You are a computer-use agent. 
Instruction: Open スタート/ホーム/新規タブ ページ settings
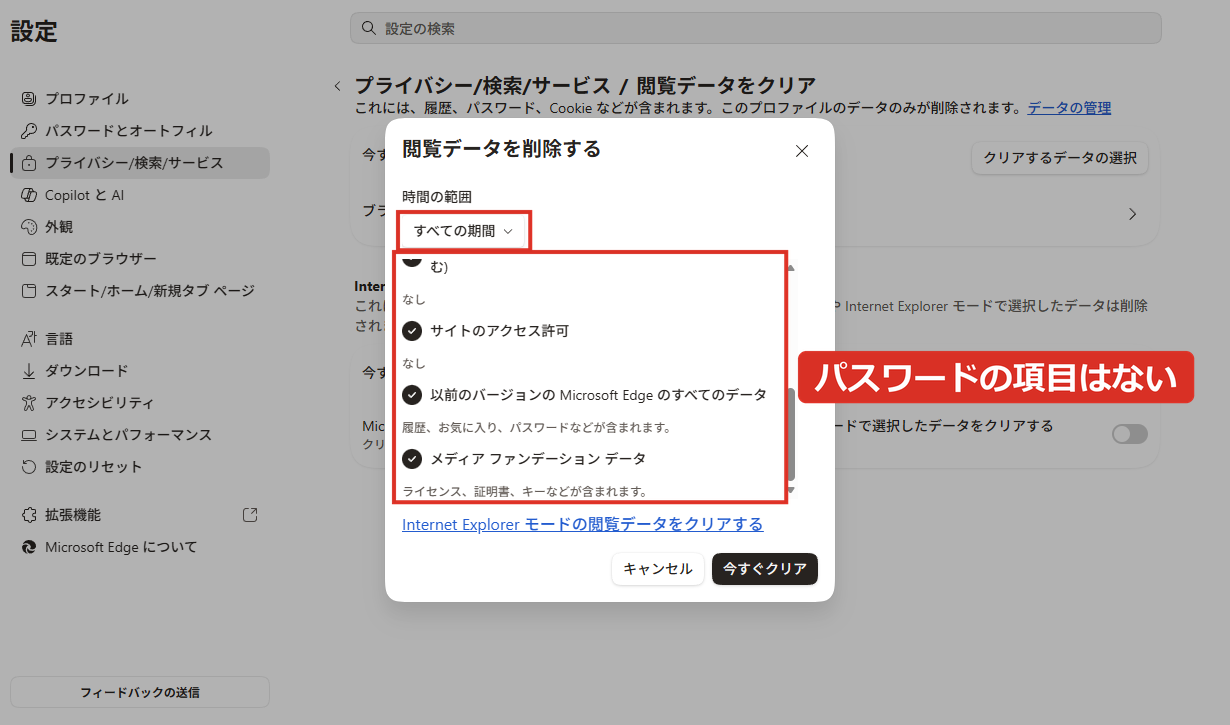140,291
